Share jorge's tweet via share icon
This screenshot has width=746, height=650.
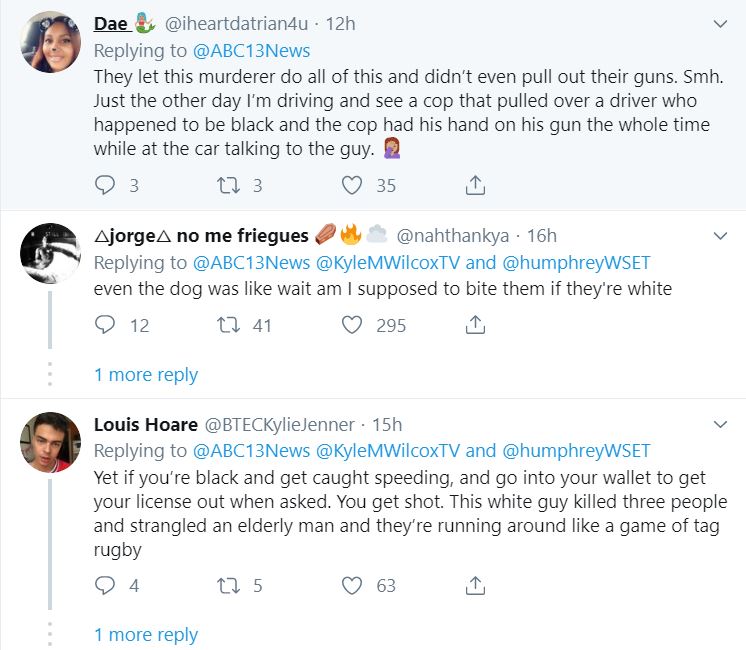pyautogui.click(x=476, y=325)
